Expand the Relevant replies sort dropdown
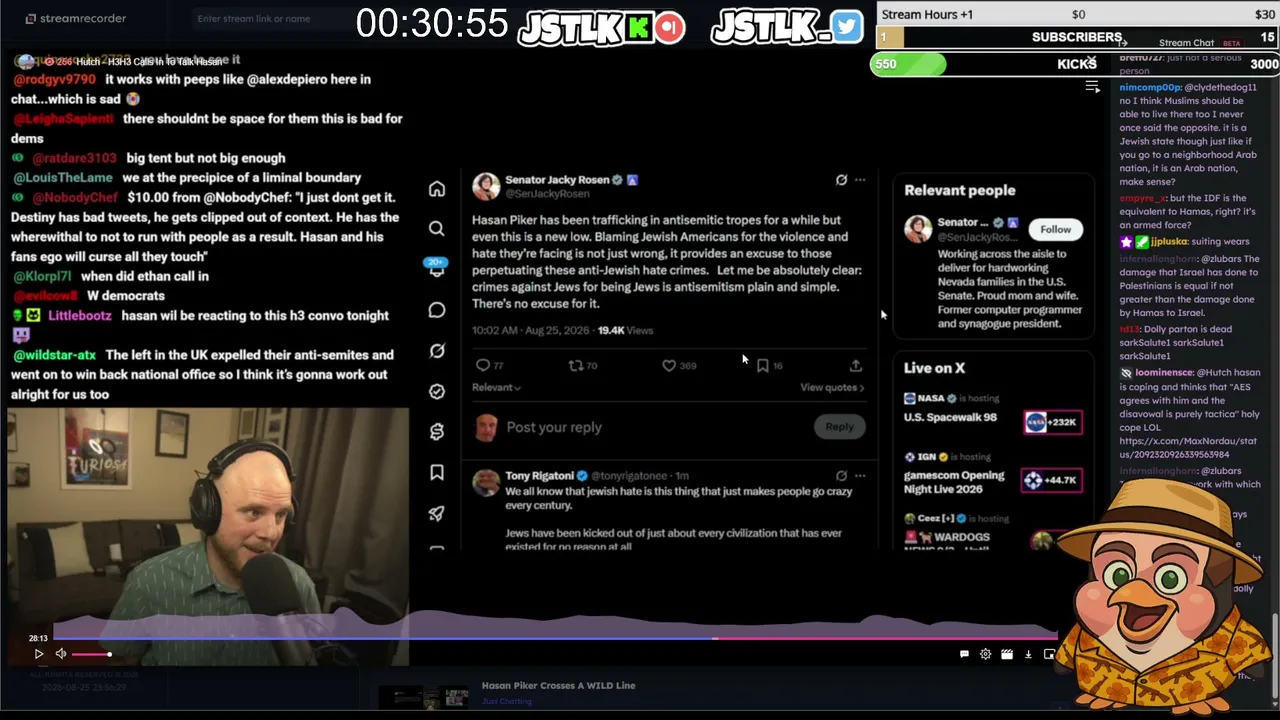This screenshot has height=720, width=1280. [x=496, y=387]
